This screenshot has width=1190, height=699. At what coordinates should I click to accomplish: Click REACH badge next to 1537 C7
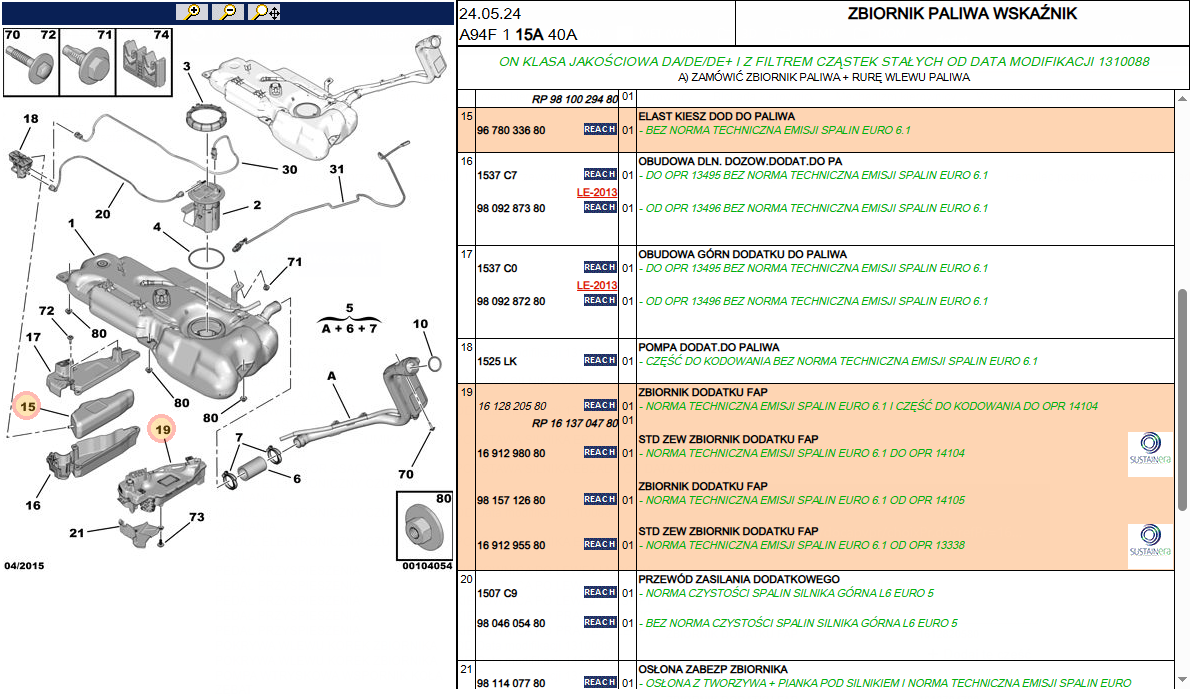tap(600, 175)
